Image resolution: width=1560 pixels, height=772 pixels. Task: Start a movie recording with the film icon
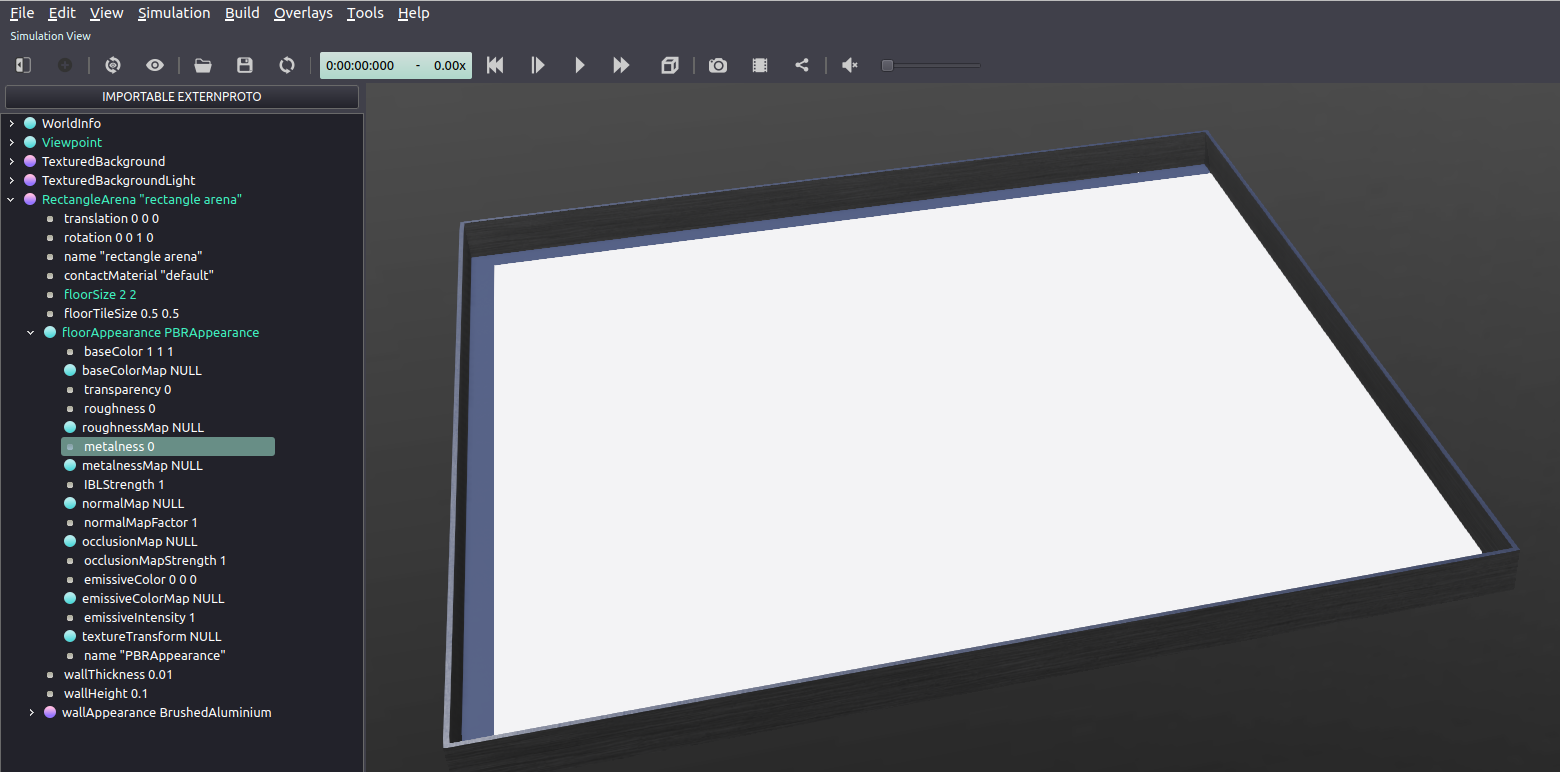pyautogui.click(x=760, y=65)
